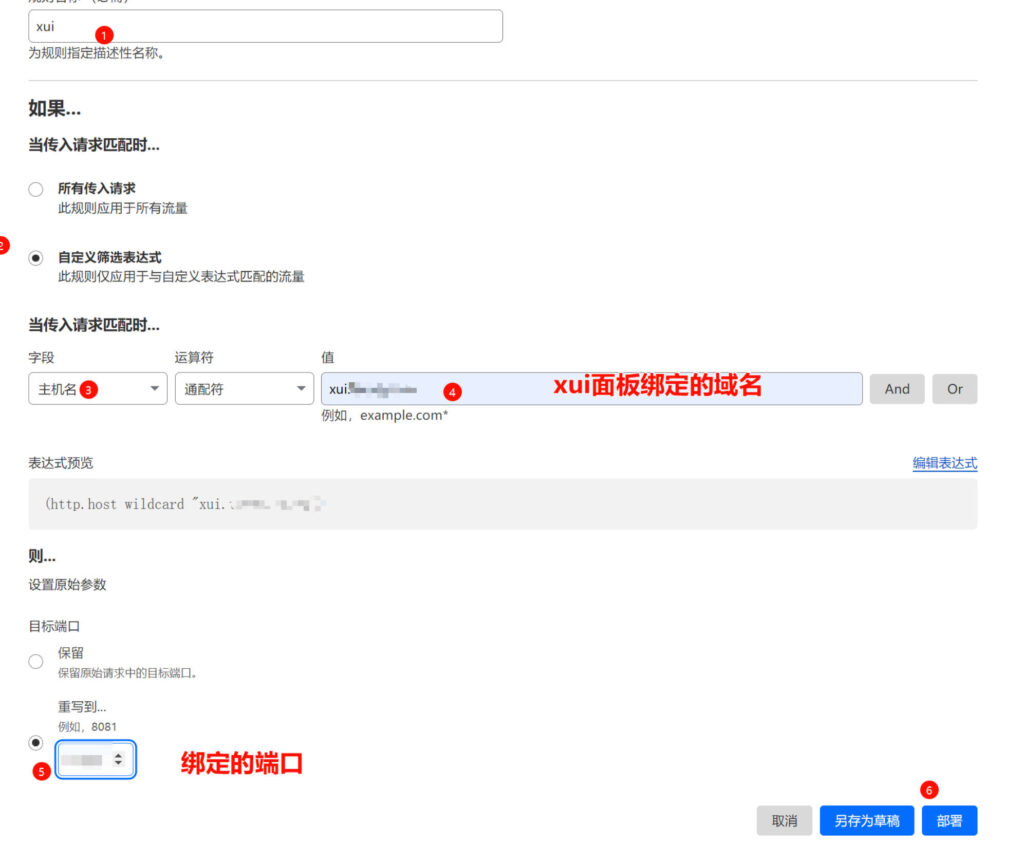The height and width of the screenshot is (844, 1024).
Task: Choose the 重写到 port radio button
Action: pos(36,743)
